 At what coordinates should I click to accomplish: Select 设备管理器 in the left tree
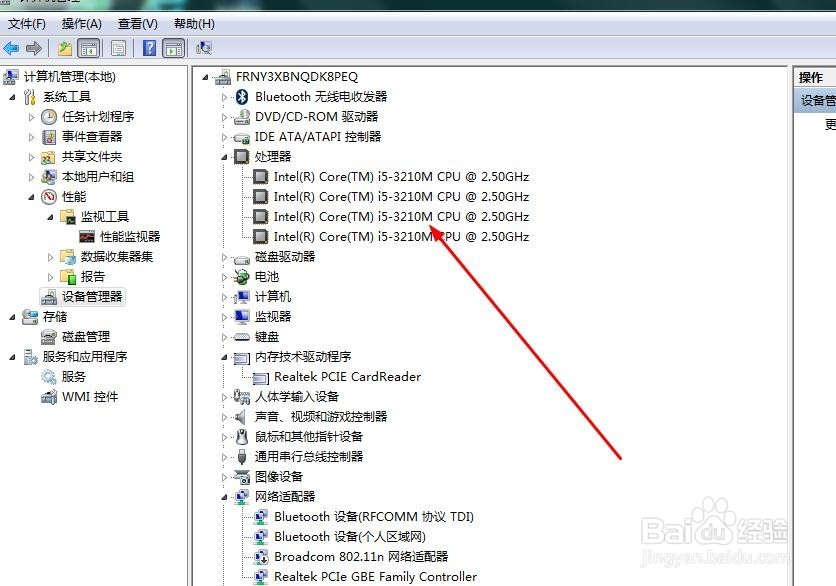[92, 296]
